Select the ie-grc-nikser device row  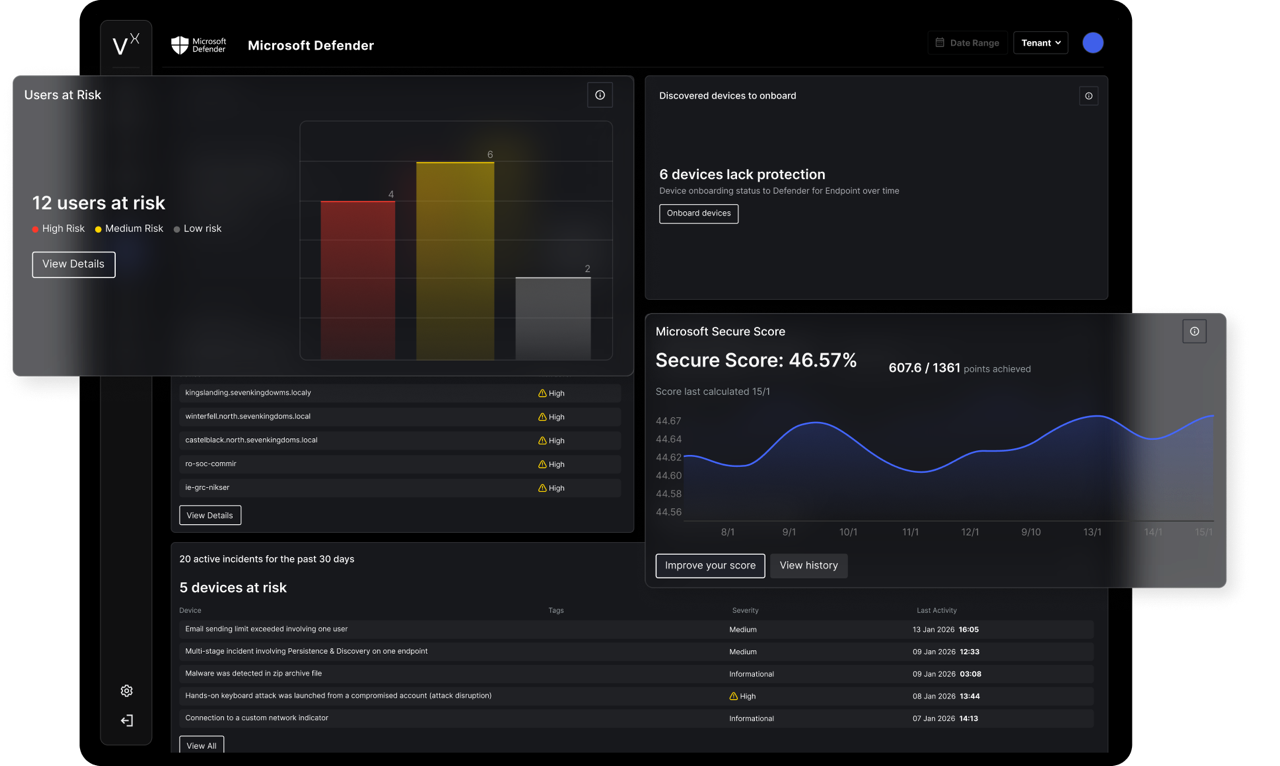pos(400,488)
